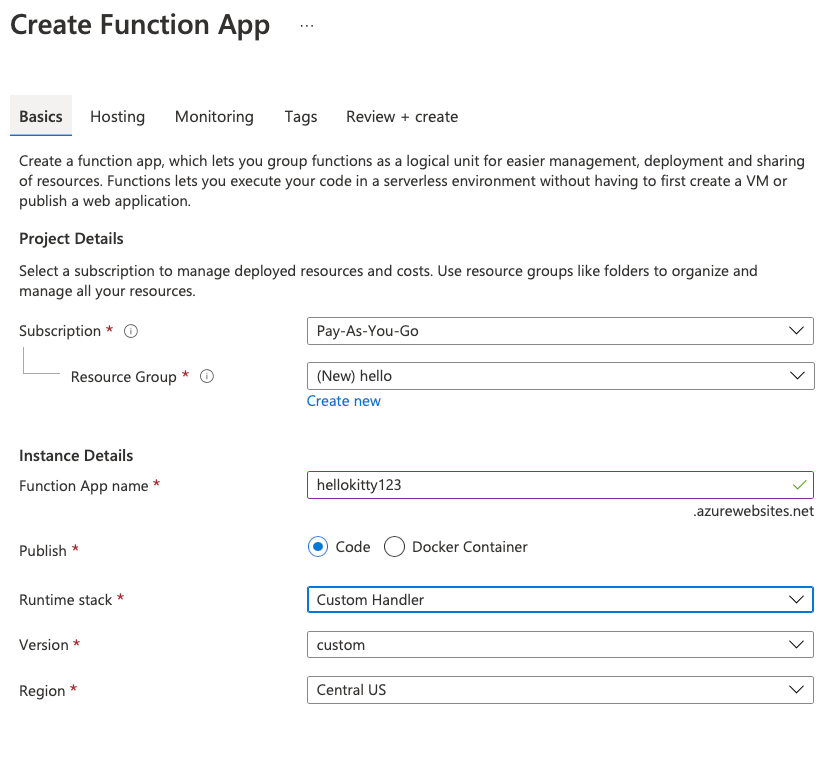The height and width of the screenshot is (764, 835).
Task: Switch to the Hosting tab
Action: (117, 117)
